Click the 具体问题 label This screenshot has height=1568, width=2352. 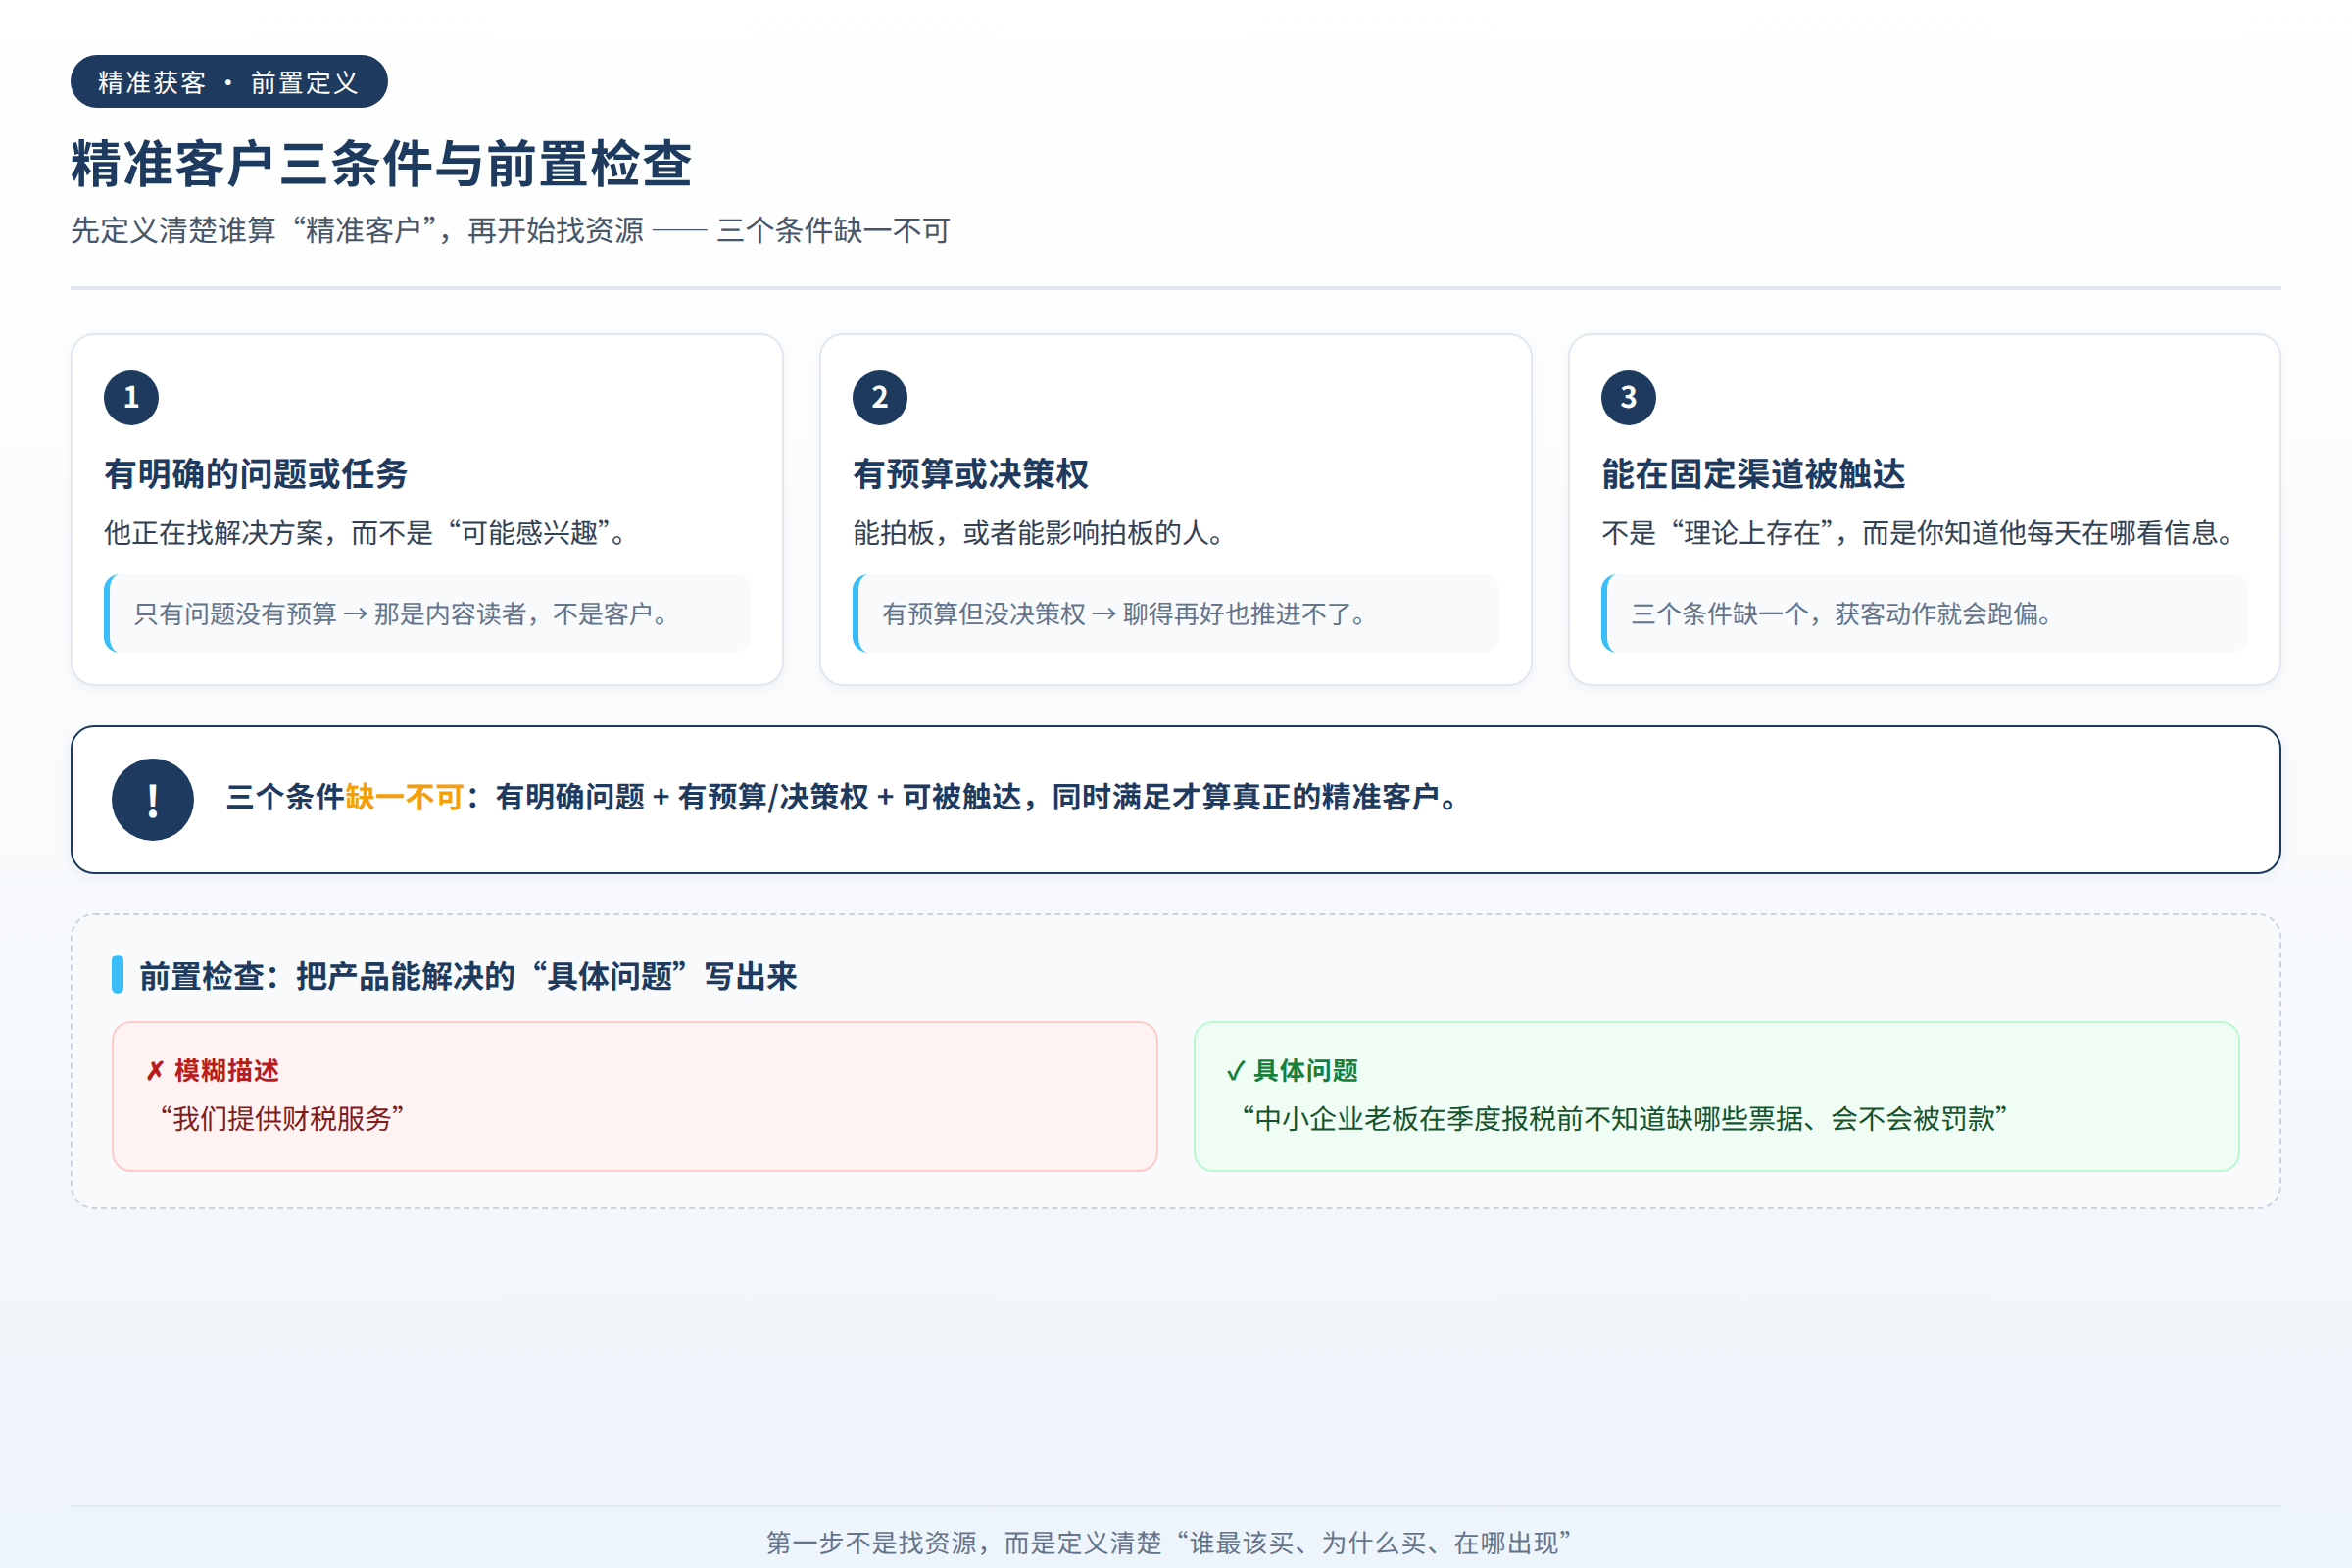tap(1306, 1071)
